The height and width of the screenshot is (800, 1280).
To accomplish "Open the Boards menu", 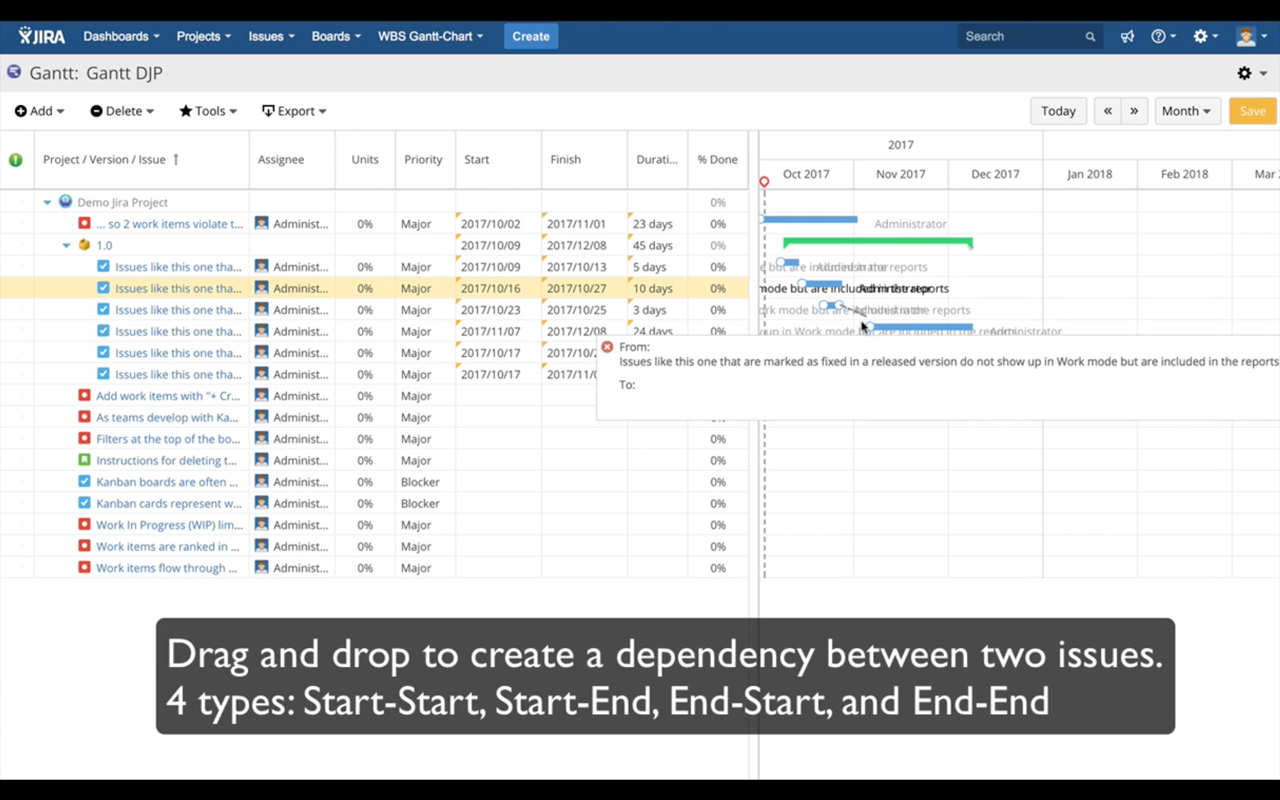I will coord(336,36).
